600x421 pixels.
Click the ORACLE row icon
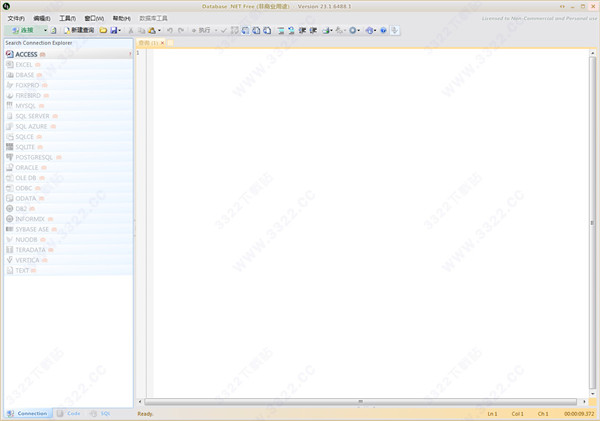tap(10, 168)
